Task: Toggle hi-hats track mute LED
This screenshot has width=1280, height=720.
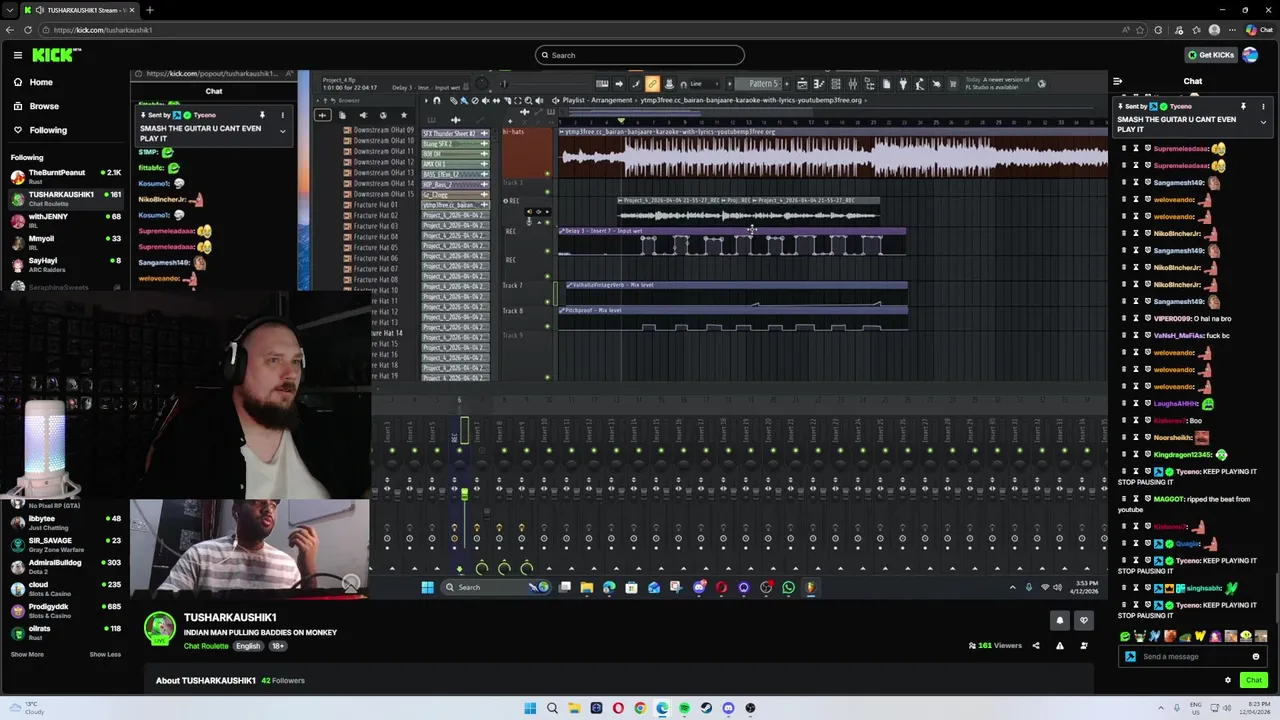Action: tap(547, 174)
